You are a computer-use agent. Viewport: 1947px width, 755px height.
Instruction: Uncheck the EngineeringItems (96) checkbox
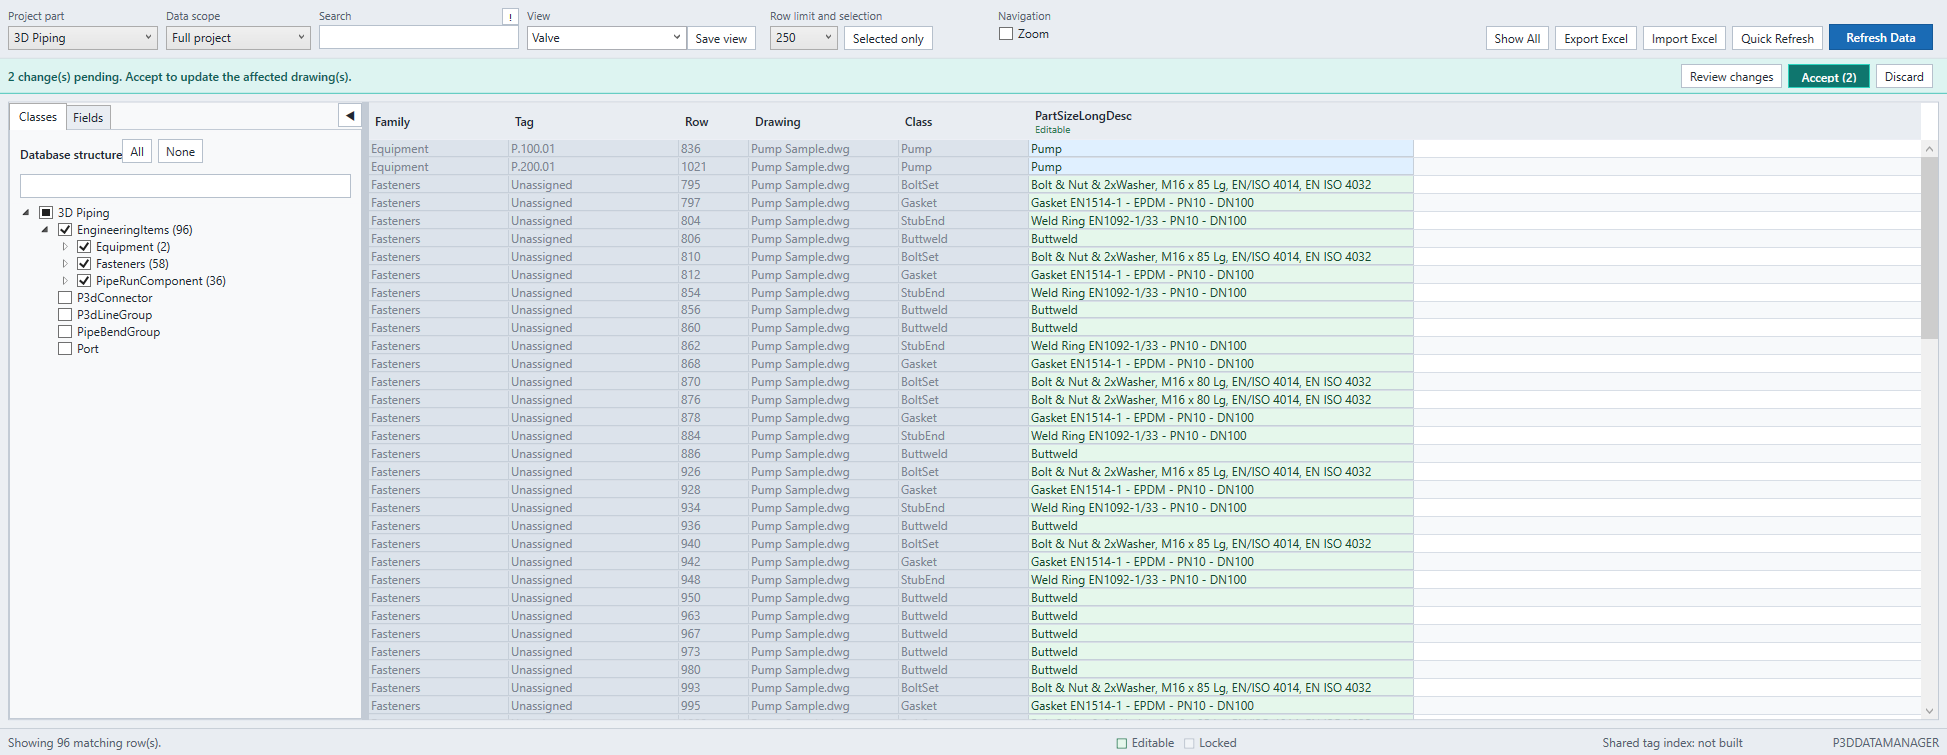(x=65, y=230)
